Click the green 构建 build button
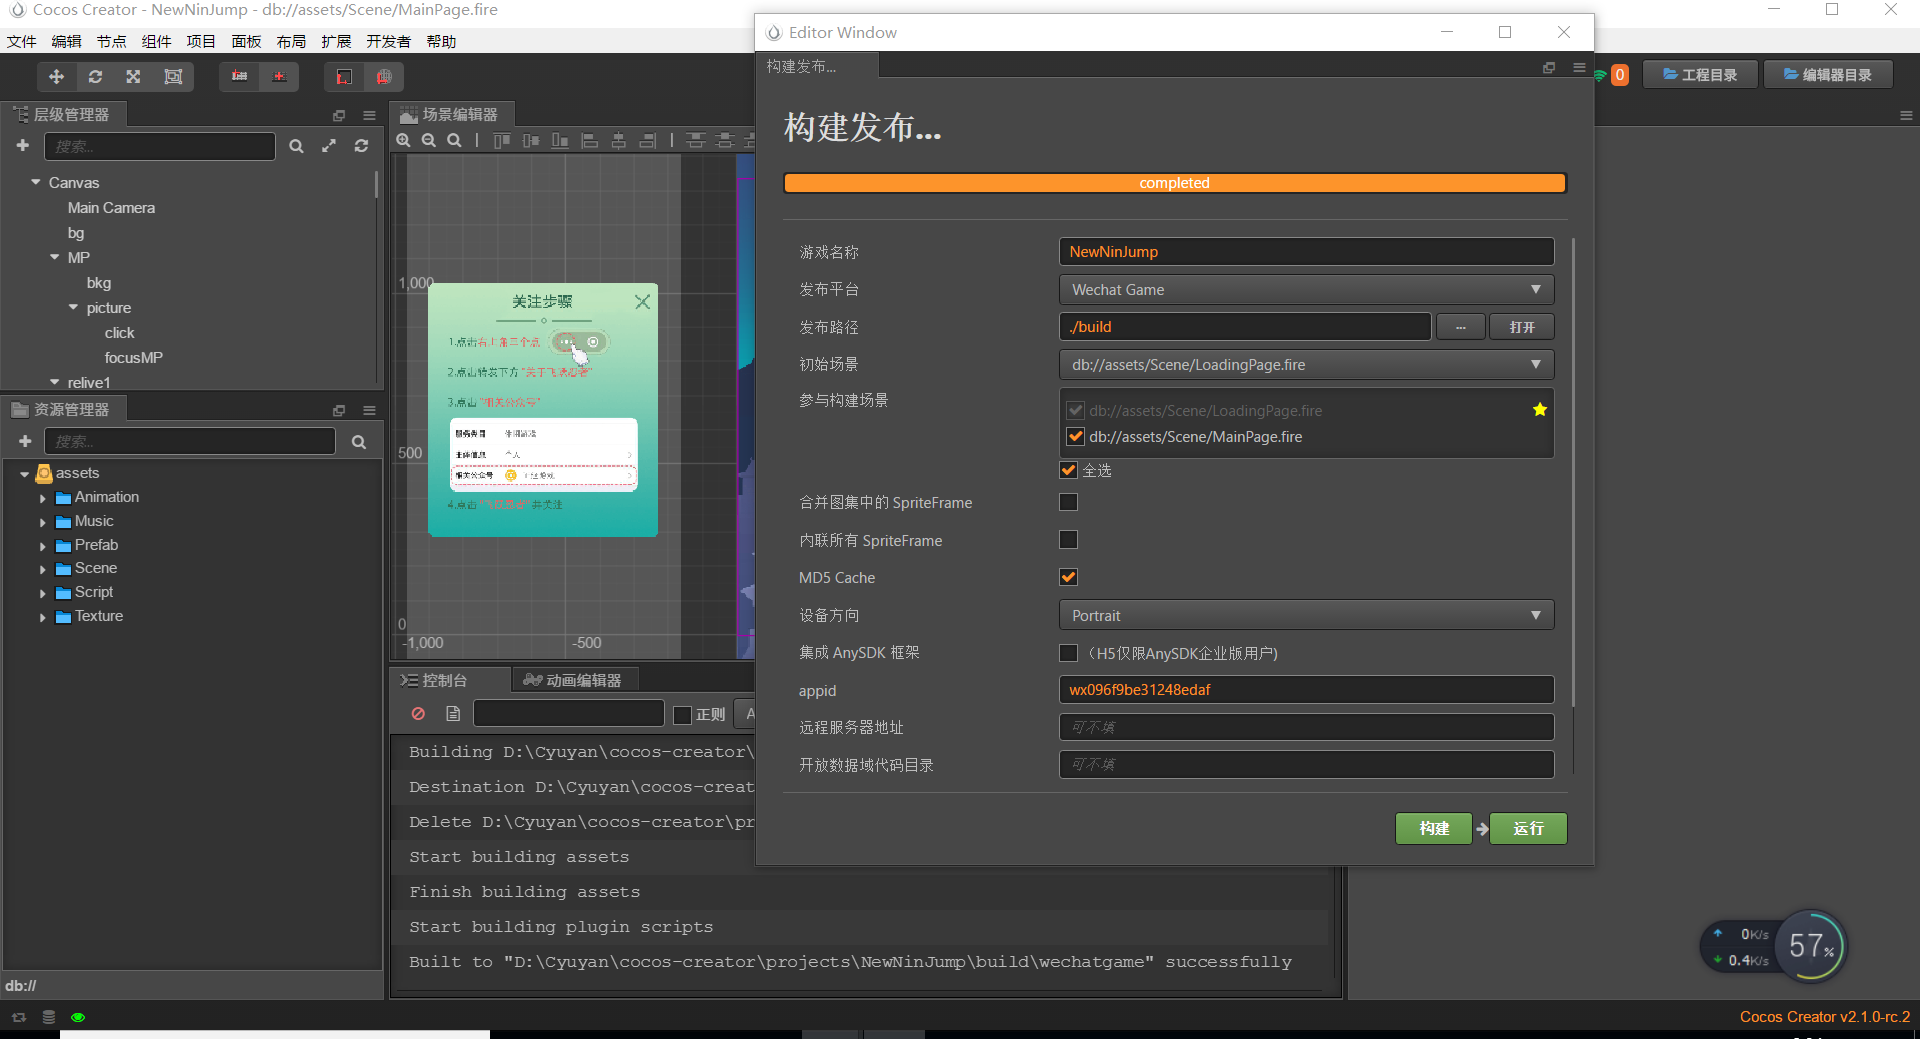The image size is (1920, 1039). click(1434, 829)
